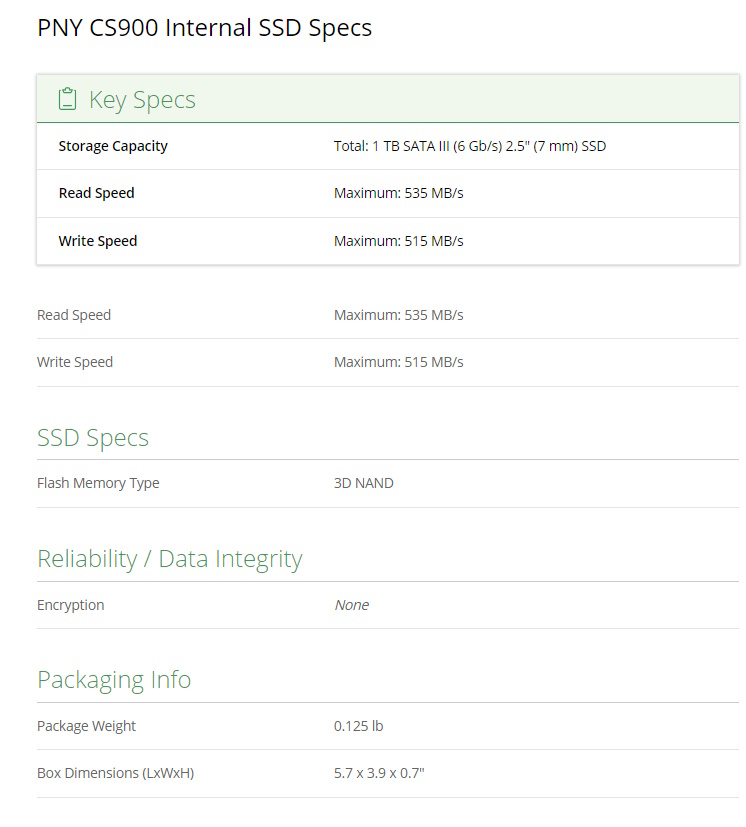Click the Packaging Info section heading
This screenshot has height=827, width=746.
point(114,680)
